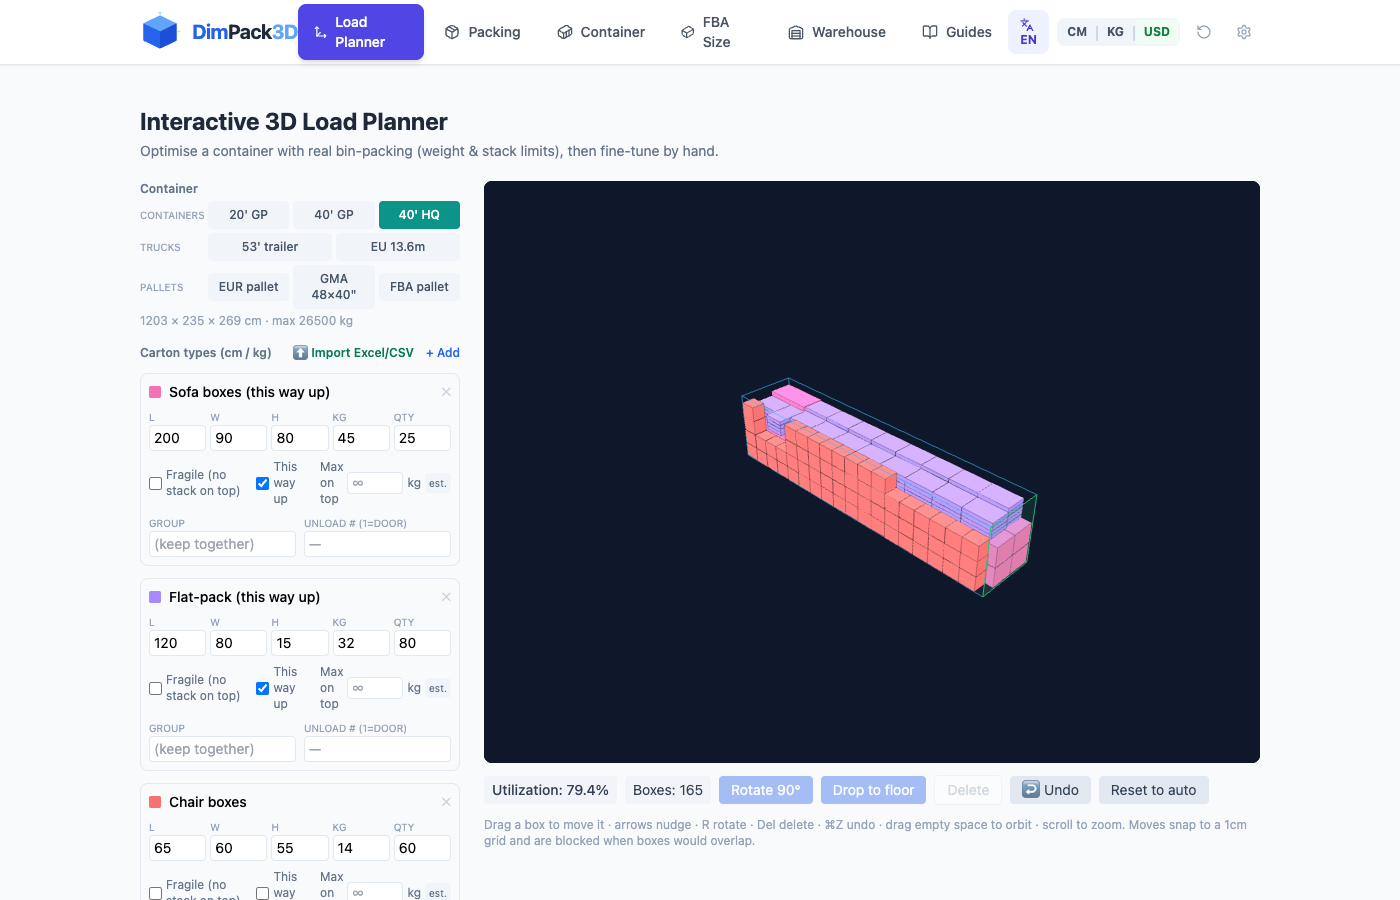The height and width of the screenshot is (900, 1400).
Task: Edit Chair boxes length field 65
Action: click(177, 848)
